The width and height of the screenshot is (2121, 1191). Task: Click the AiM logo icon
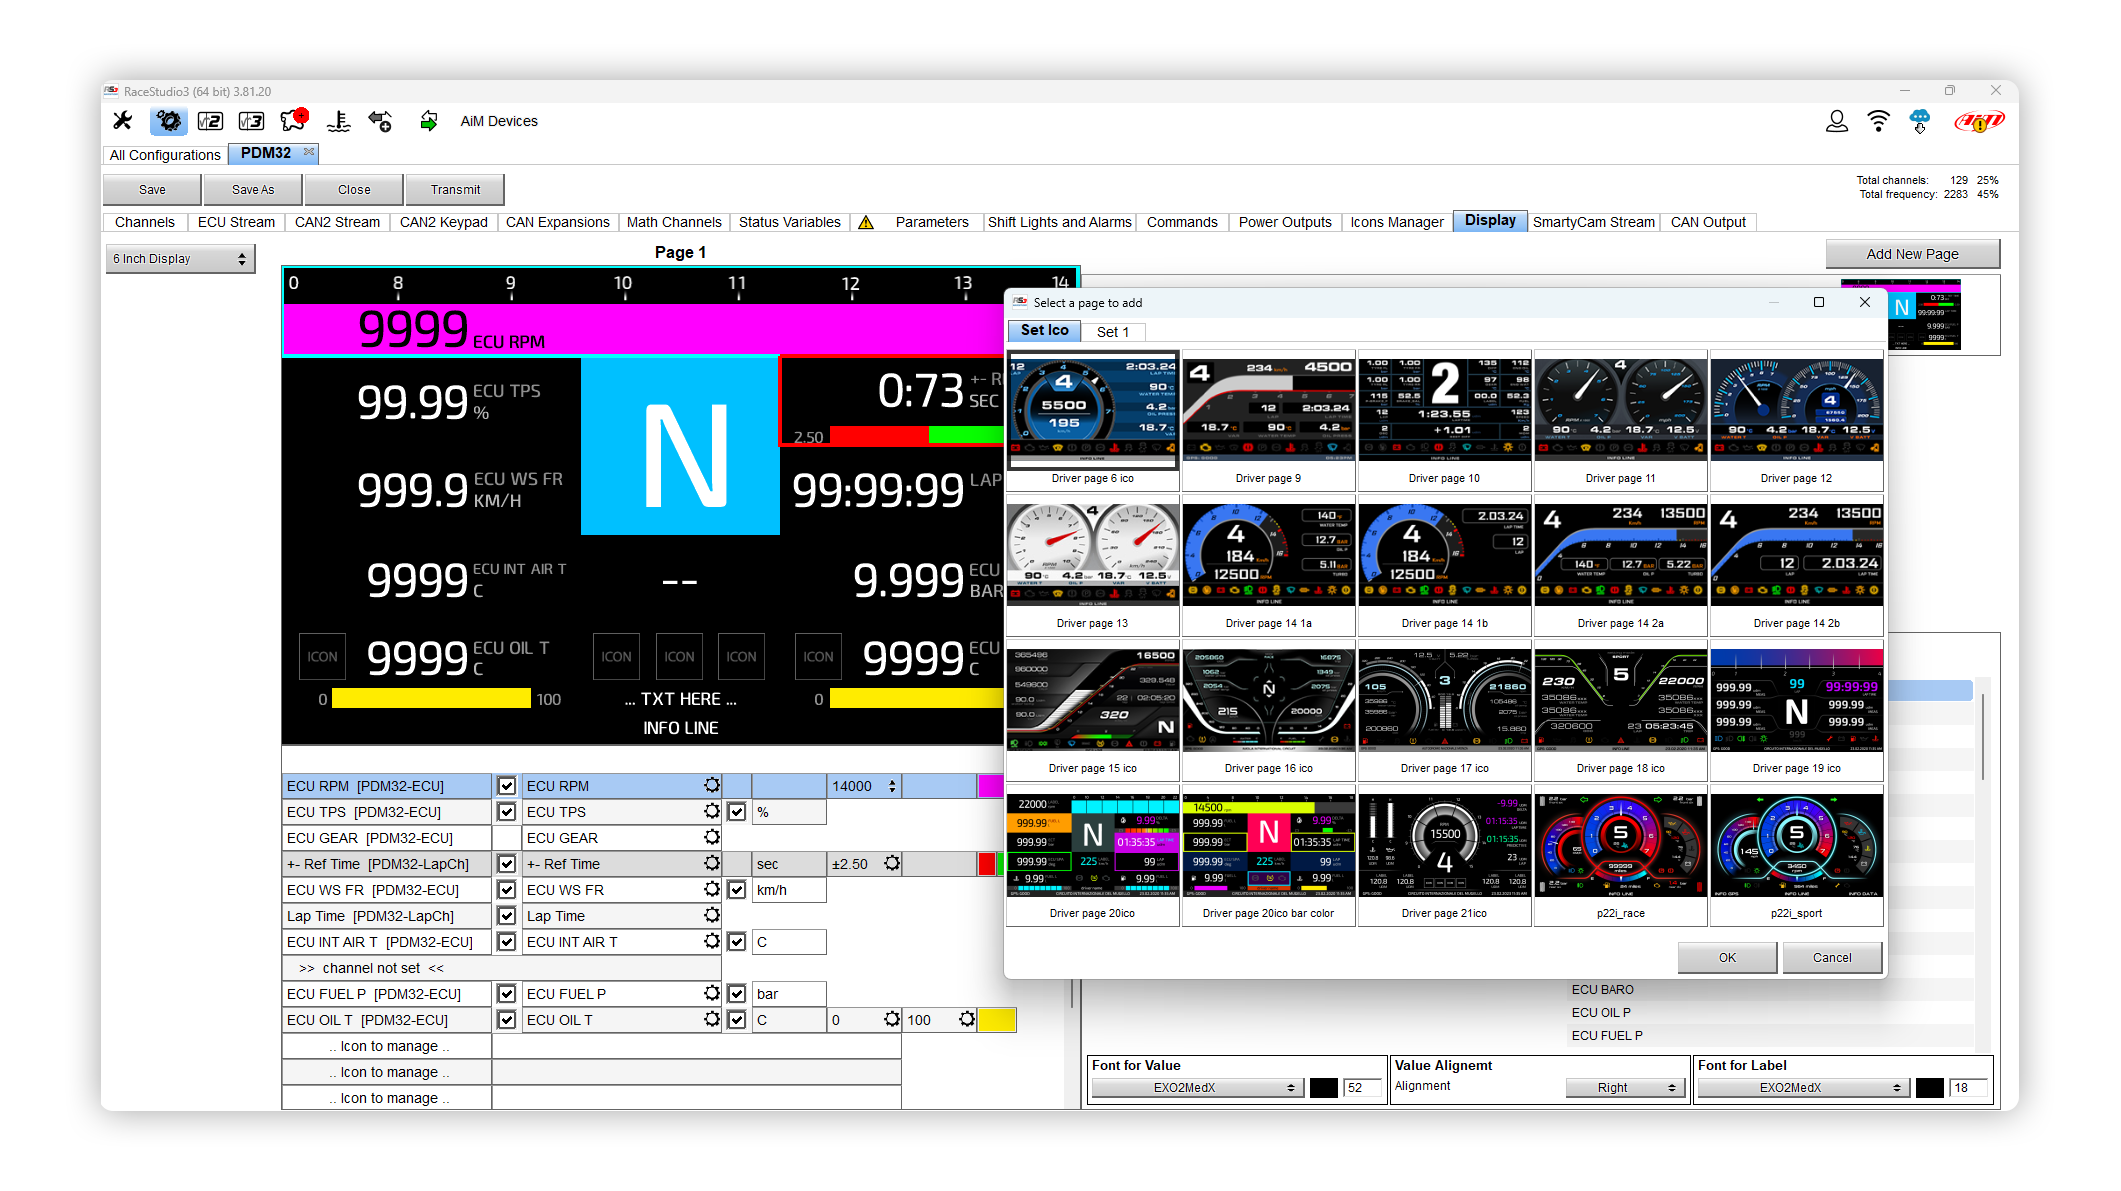pos(1979,121)
